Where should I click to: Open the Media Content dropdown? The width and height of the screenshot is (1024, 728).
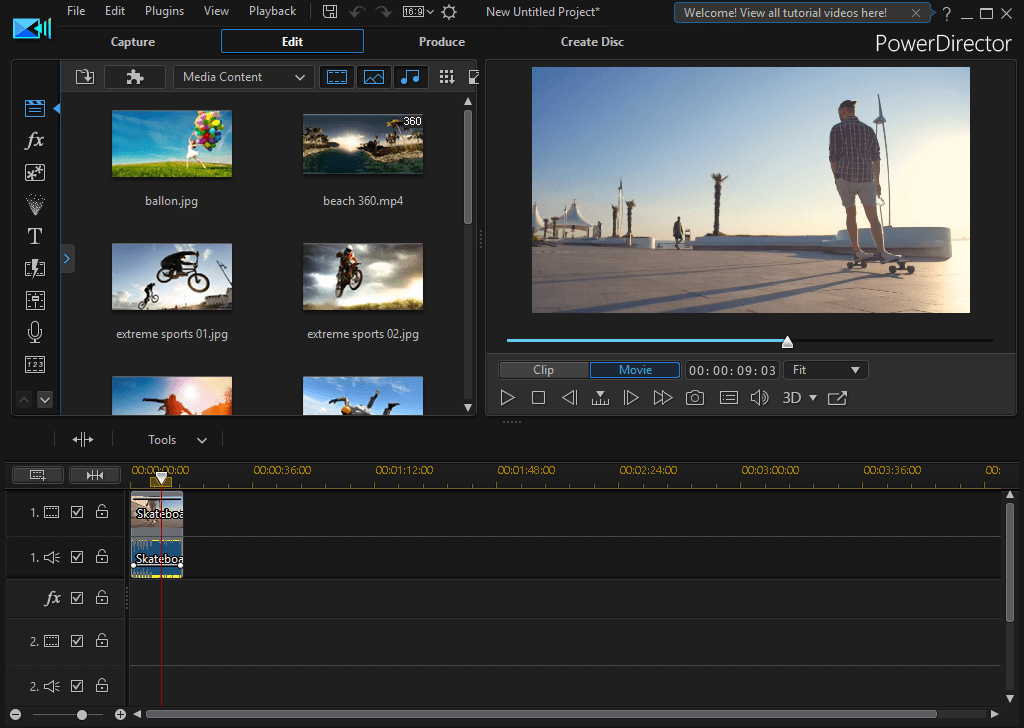[243, 77]
